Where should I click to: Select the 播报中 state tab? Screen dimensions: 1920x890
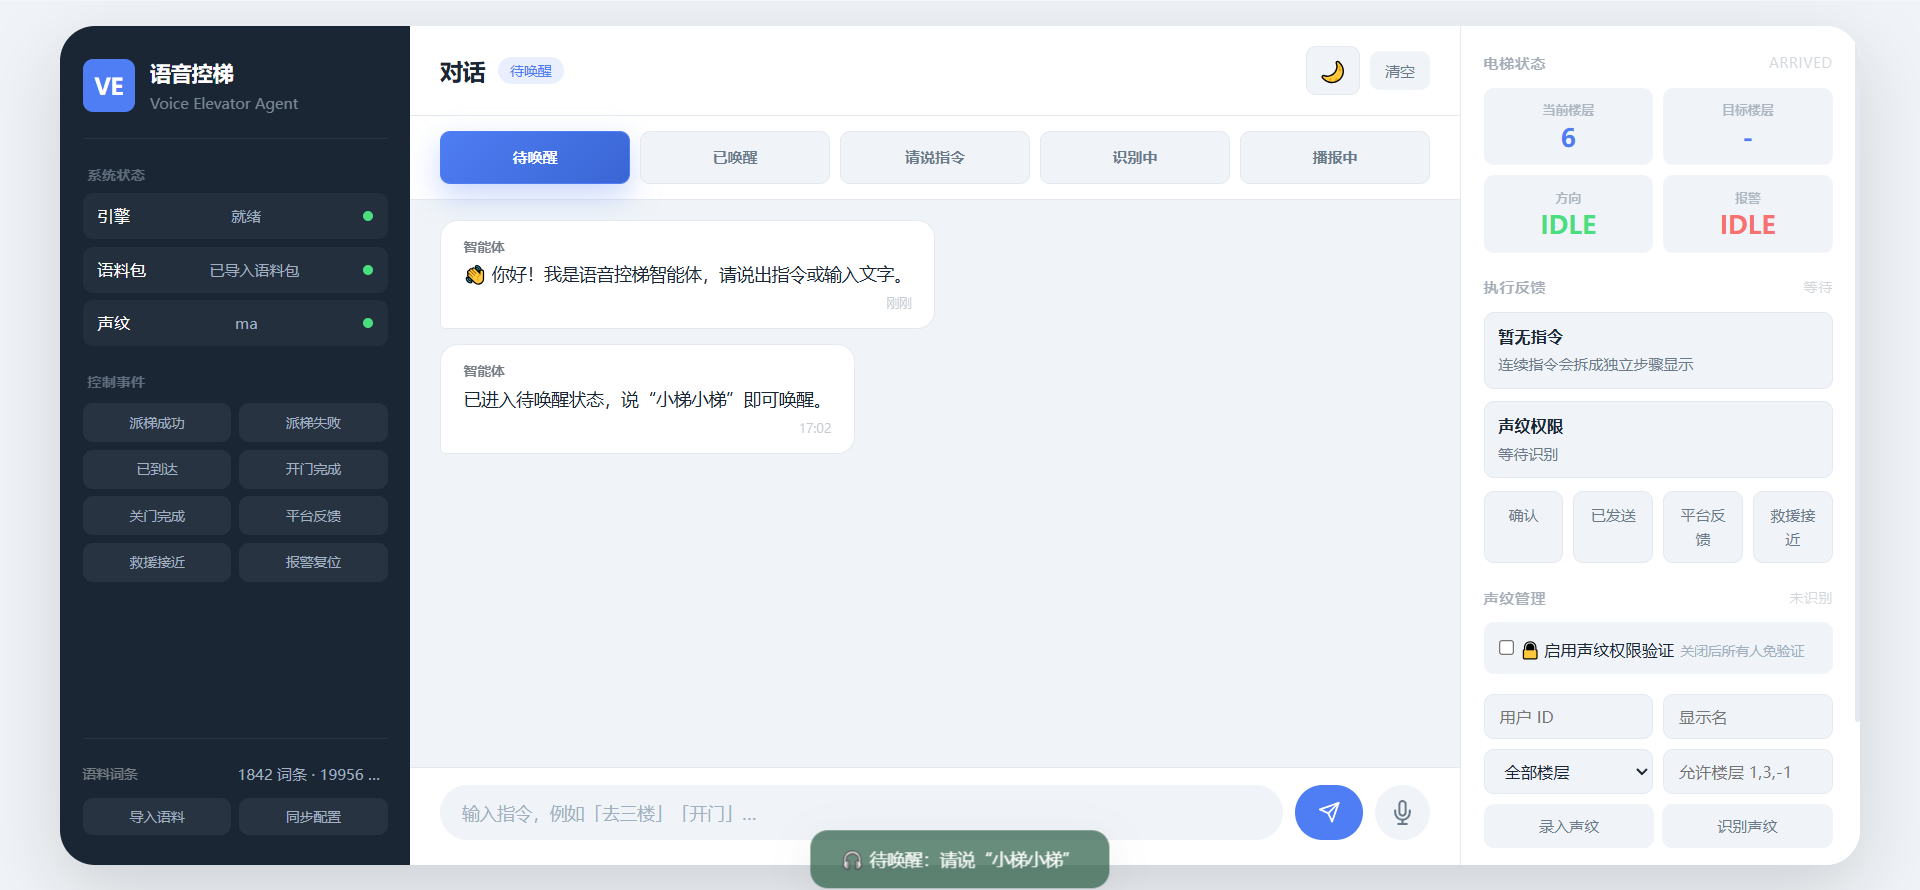click(1335, 157)
